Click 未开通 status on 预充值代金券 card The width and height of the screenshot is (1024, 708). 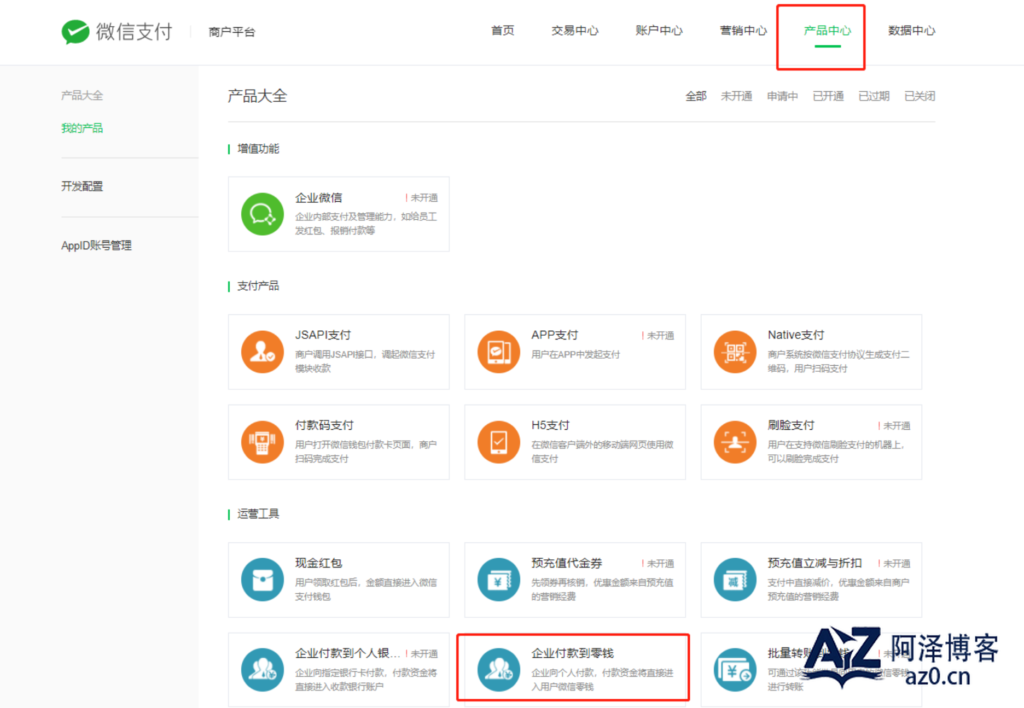coord(658,564)
